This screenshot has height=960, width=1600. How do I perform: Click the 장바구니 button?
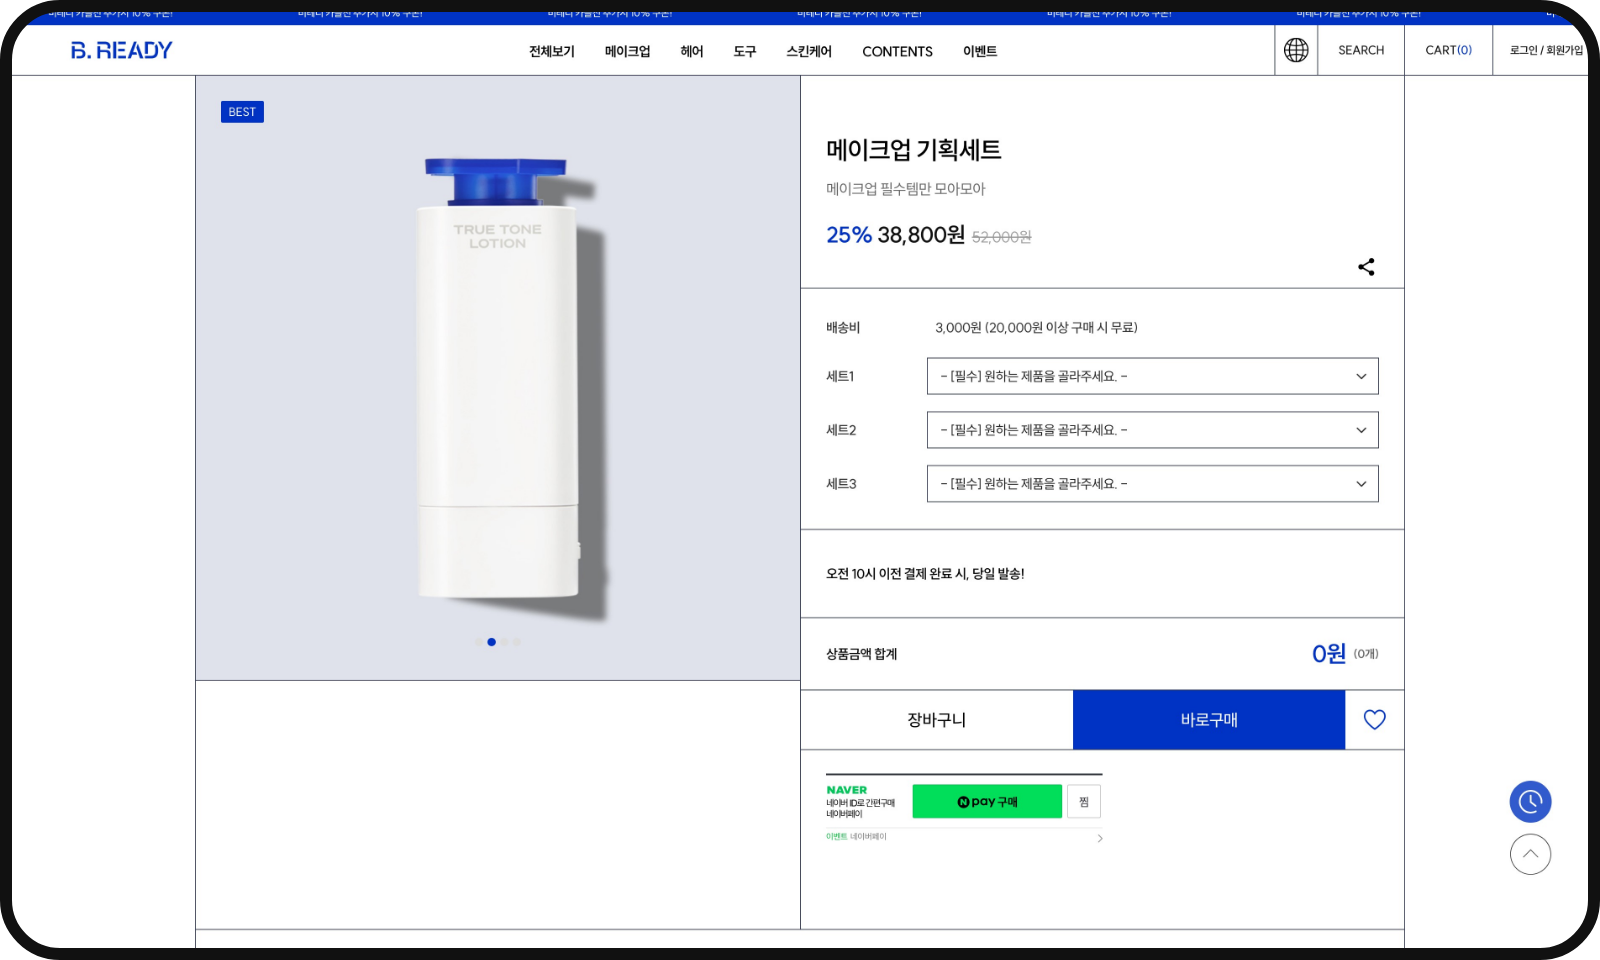(x=936, y=720)
